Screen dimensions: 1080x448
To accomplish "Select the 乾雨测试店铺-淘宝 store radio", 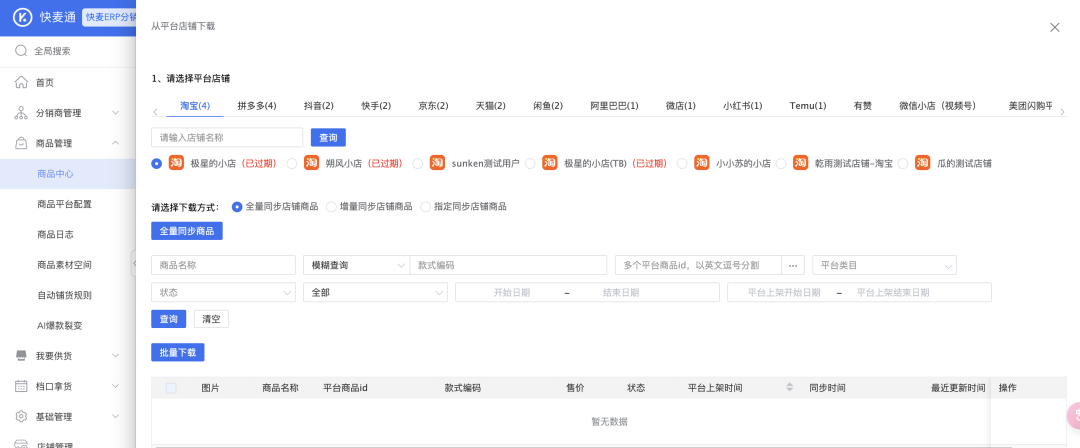I will tap(780, 164).
